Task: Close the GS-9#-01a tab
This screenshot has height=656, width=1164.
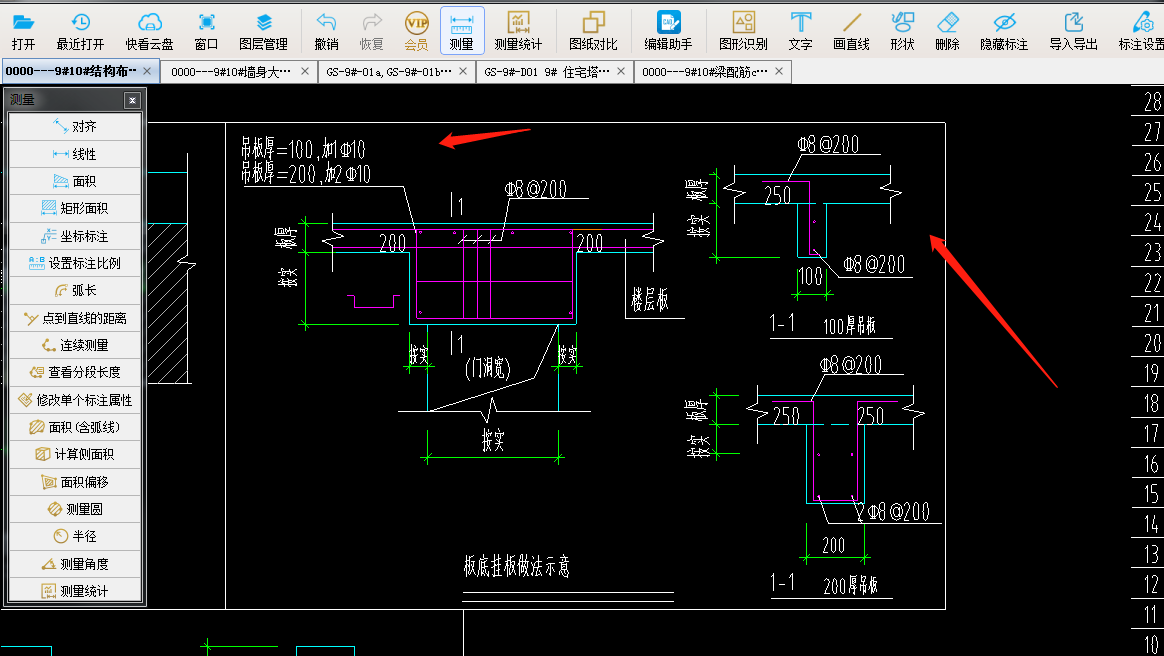Action: click(463, 71)
